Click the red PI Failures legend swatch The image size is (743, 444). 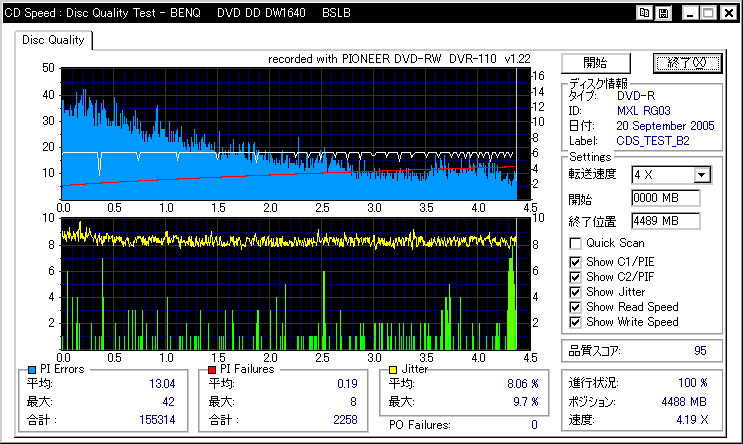point(212,370)
